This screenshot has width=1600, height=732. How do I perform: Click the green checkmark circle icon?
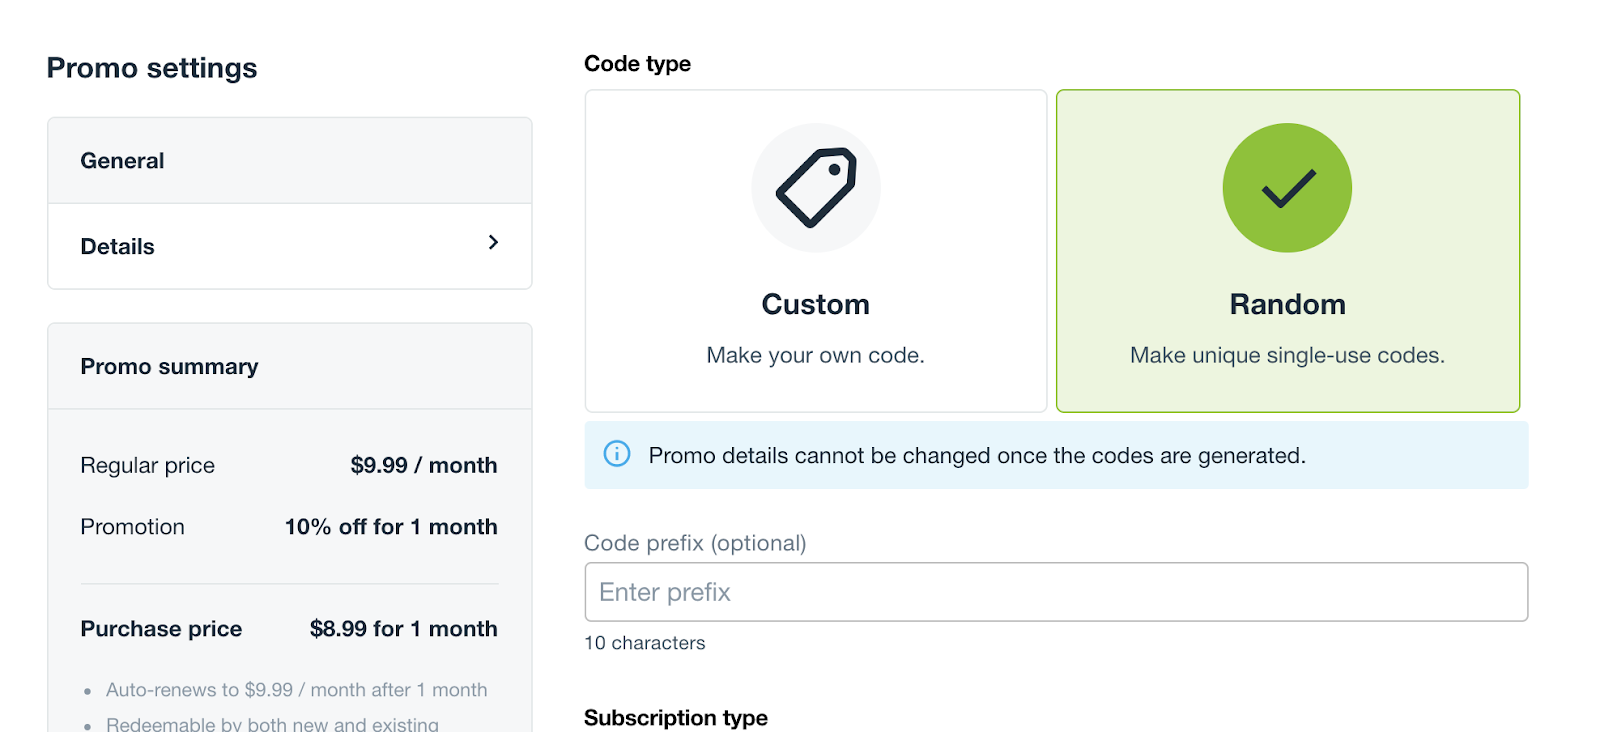coord(1287,188)
